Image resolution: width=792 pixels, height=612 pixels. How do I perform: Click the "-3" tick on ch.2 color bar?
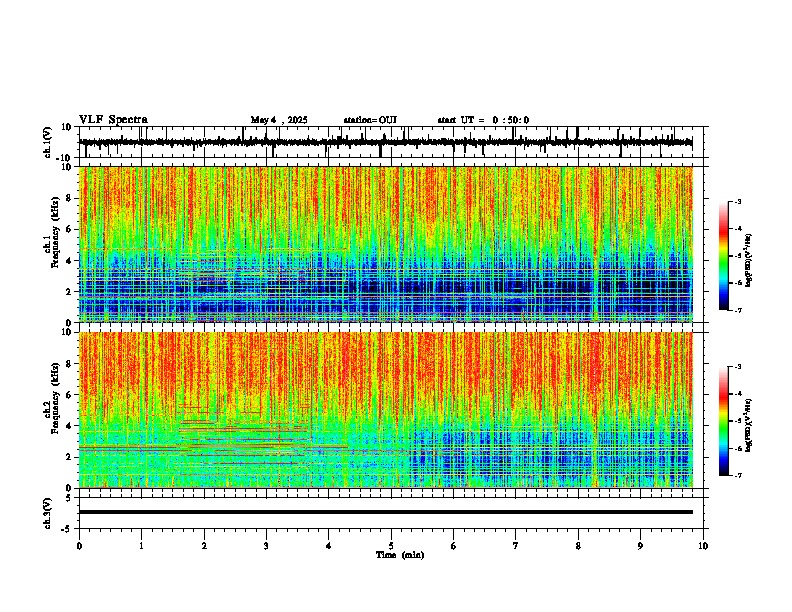[x=738, y=367]
